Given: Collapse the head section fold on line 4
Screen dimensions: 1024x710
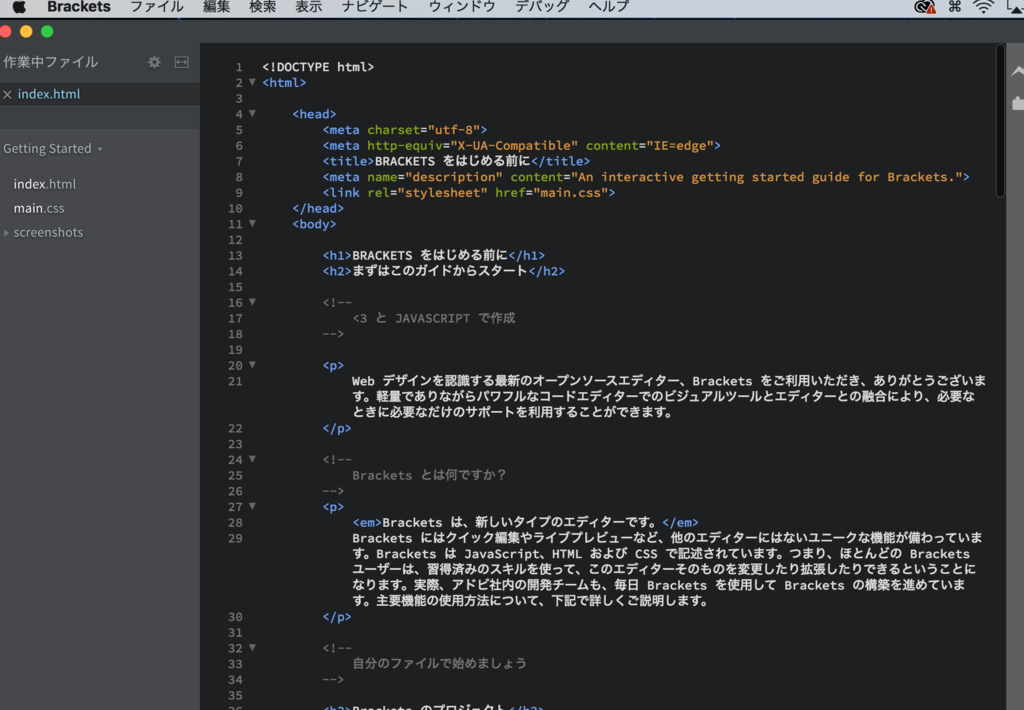Looking at the screenshot, I should [252, 114].
